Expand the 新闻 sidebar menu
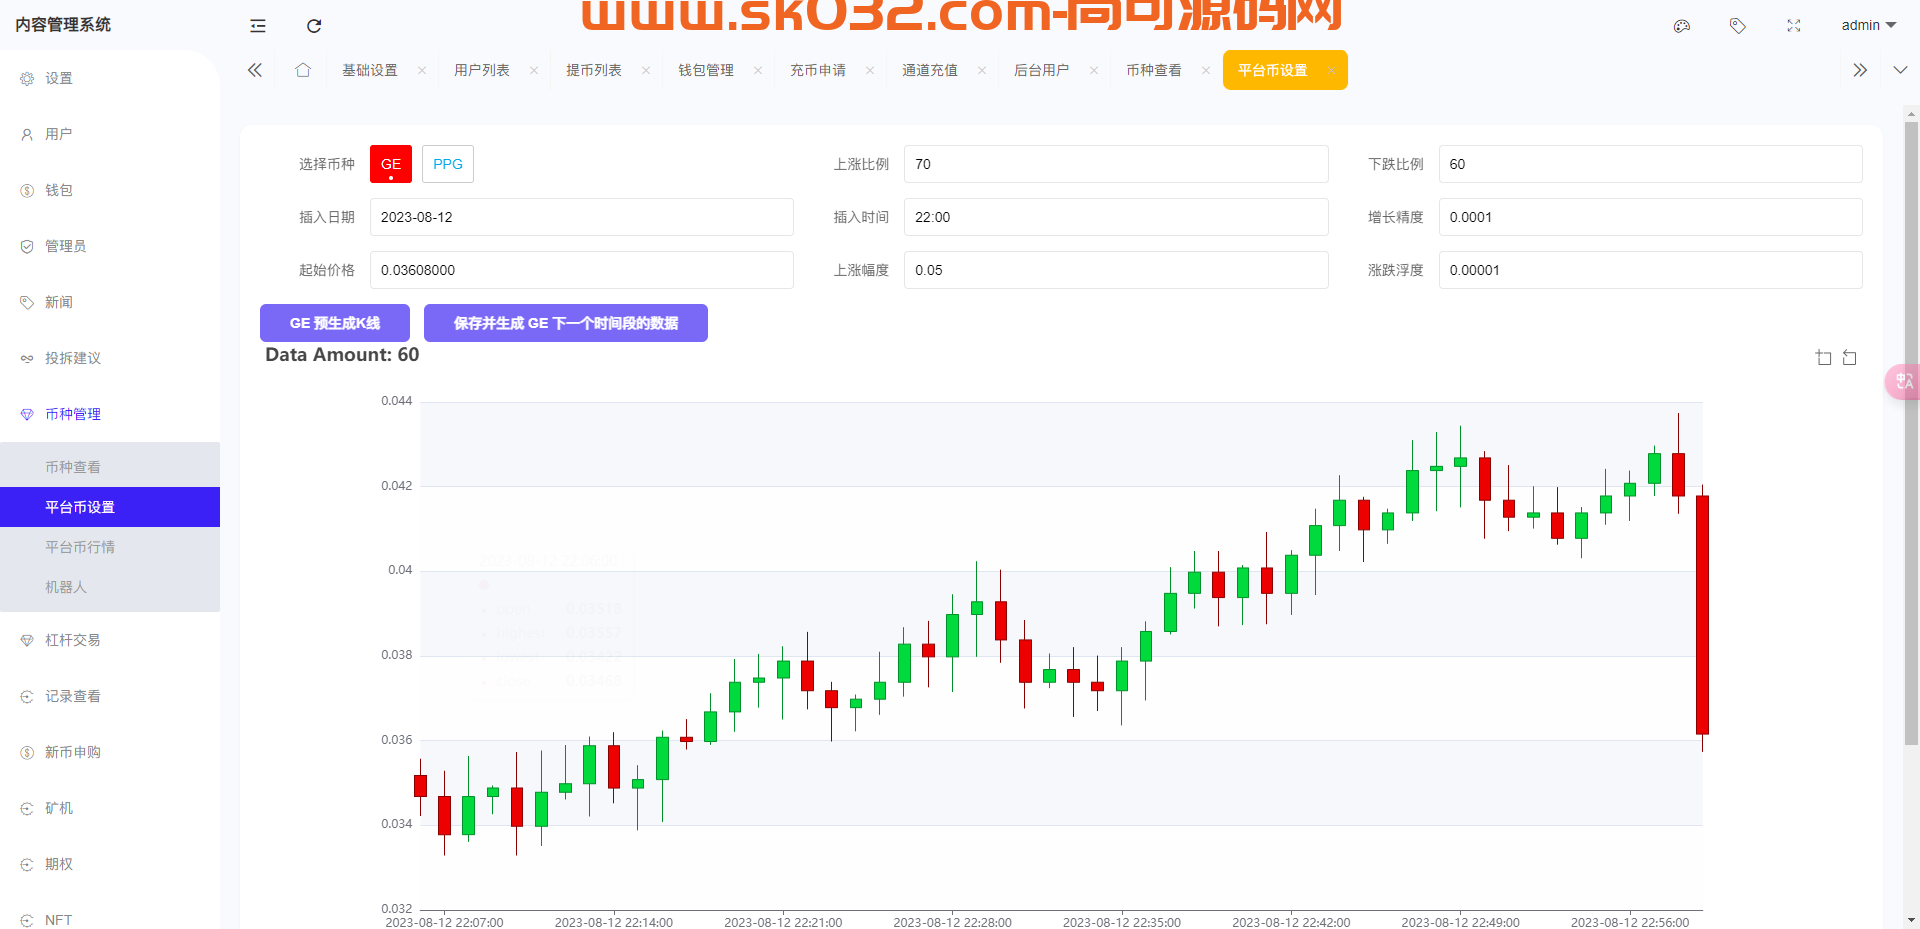This screenshot has width=1920, height=929. click(x=110, y=302)
